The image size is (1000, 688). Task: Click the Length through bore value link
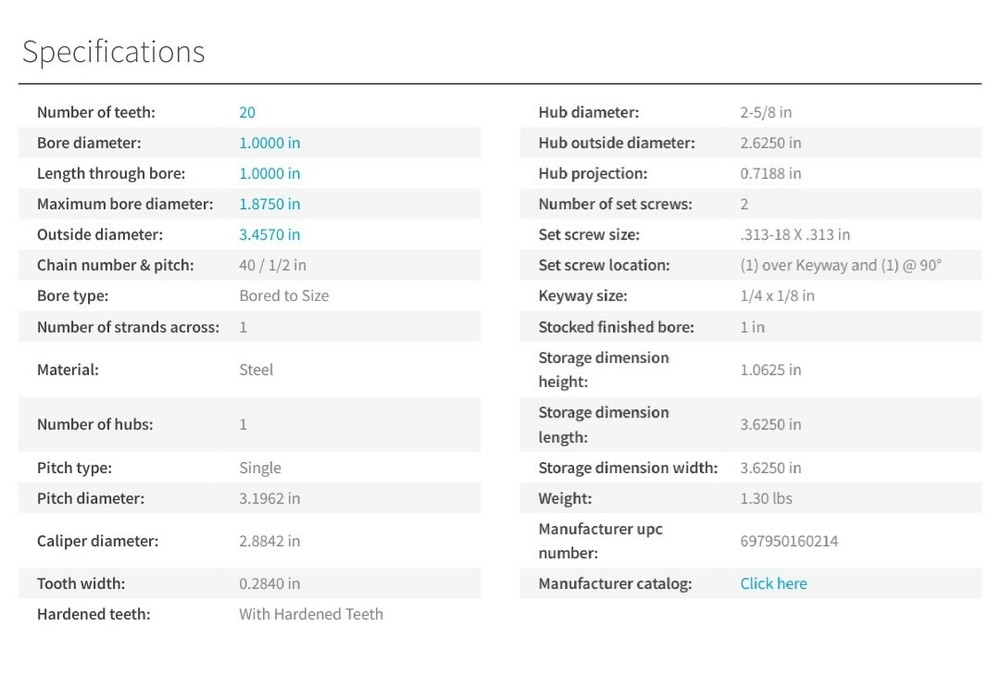[x=269, y=174]
